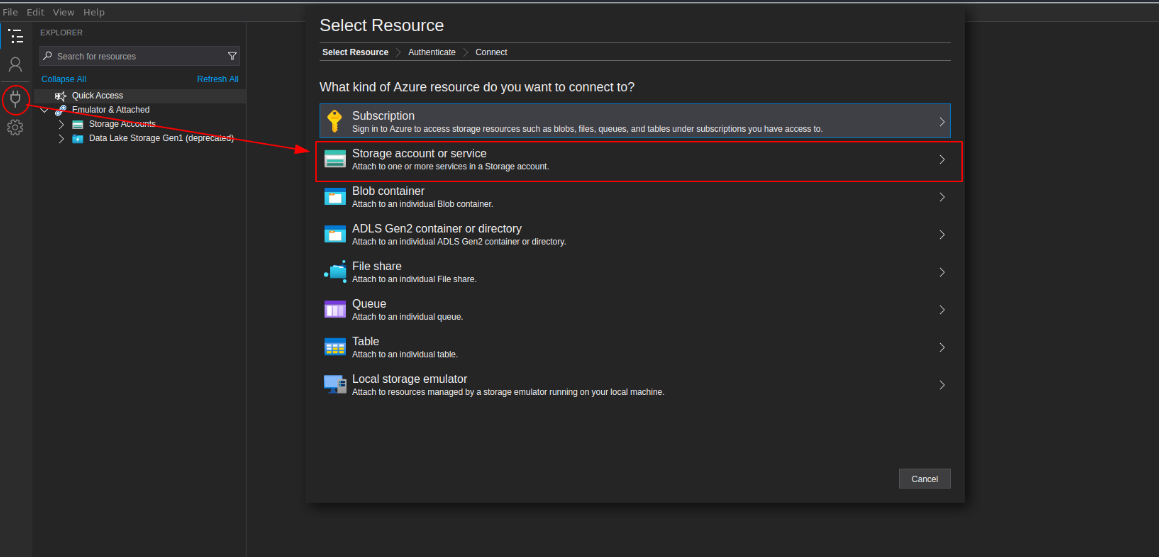Open the Help menu
Viewport: 1159px width, 557px height.
point(94,13)
